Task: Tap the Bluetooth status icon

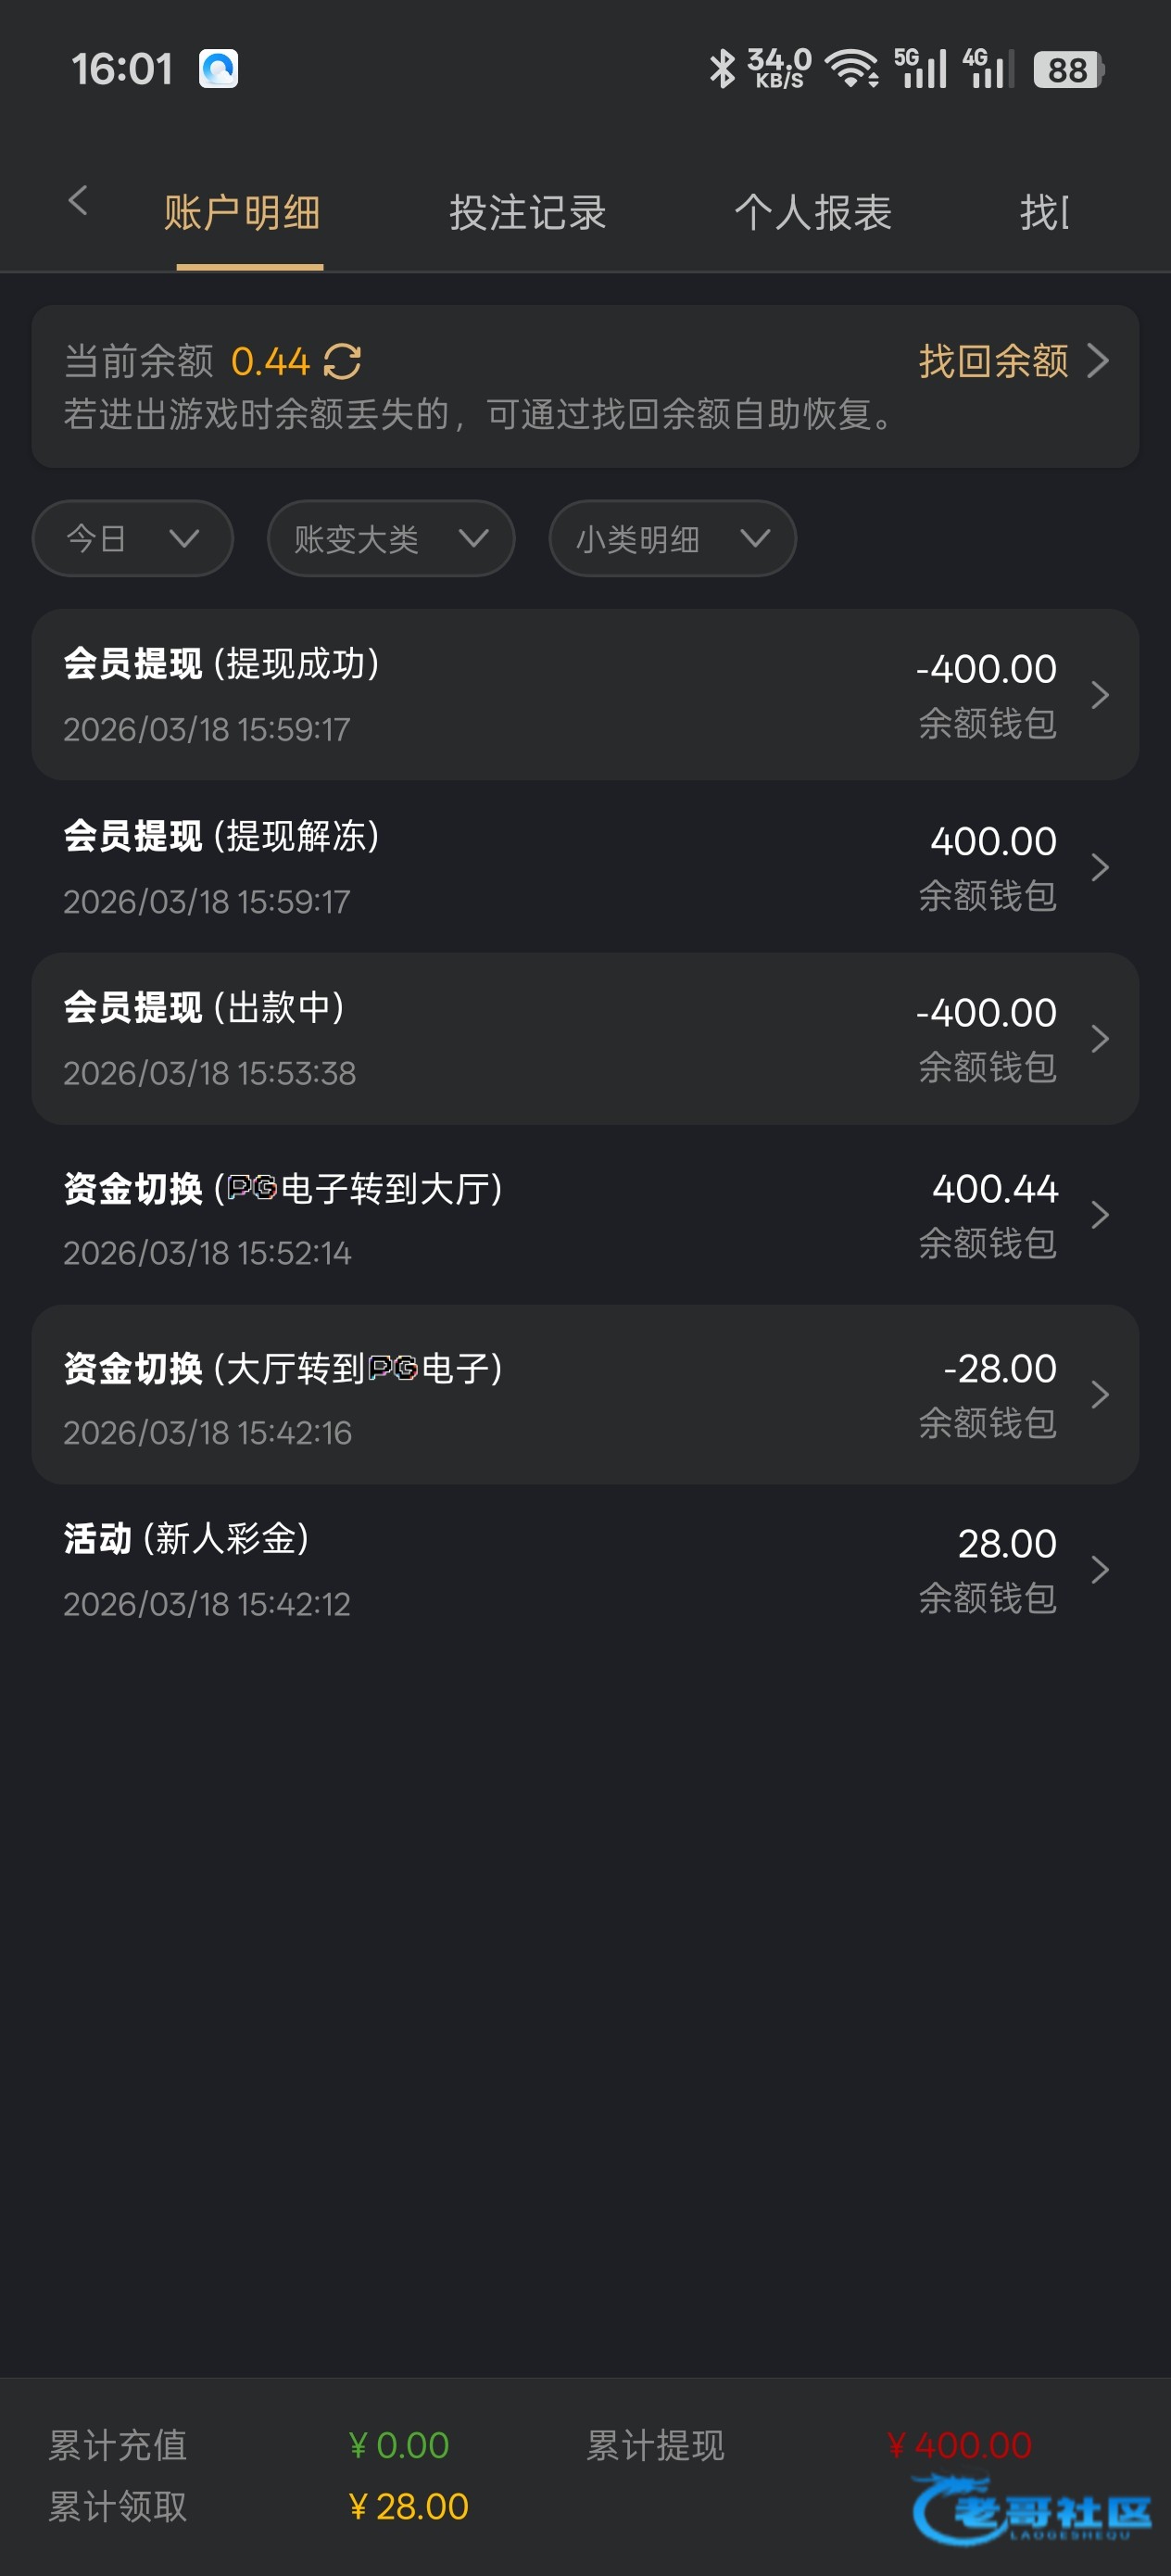Action: (721, 69)
